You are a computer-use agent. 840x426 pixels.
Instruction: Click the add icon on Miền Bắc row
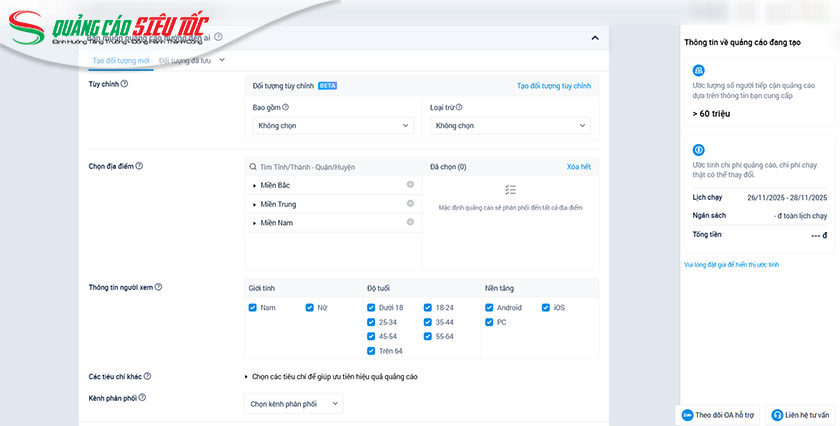410,185
